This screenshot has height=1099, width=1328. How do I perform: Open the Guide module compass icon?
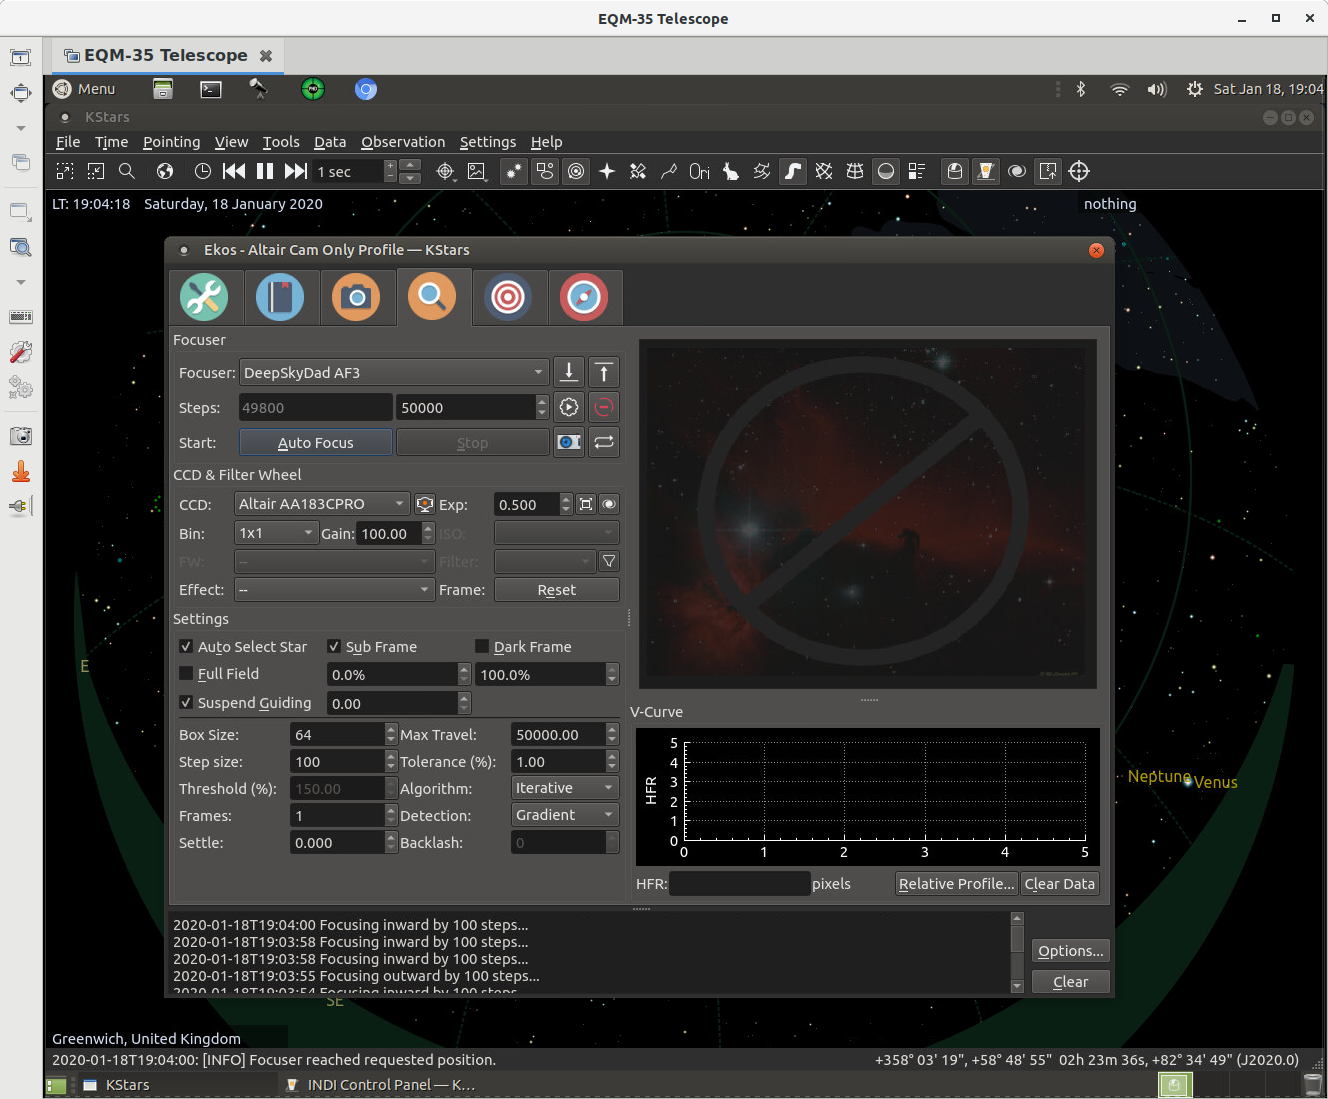[585, 297]
